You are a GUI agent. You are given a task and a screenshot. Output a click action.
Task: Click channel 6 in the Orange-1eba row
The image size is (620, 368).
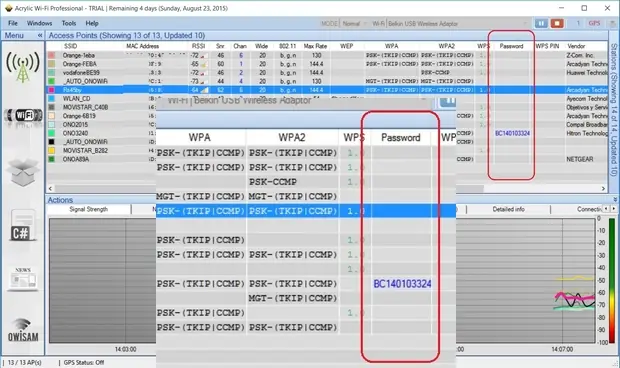click(x=241, y=55)
